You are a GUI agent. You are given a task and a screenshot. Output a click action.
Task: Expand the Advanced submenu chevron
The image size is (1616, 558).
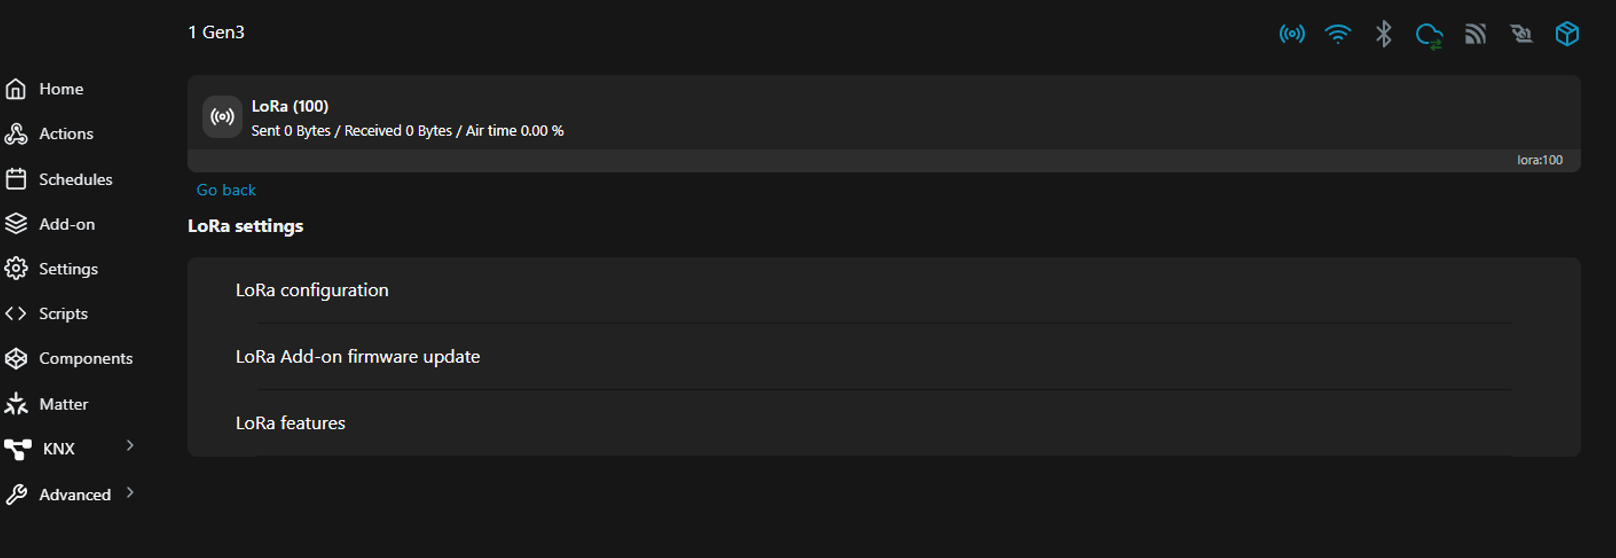130,492
